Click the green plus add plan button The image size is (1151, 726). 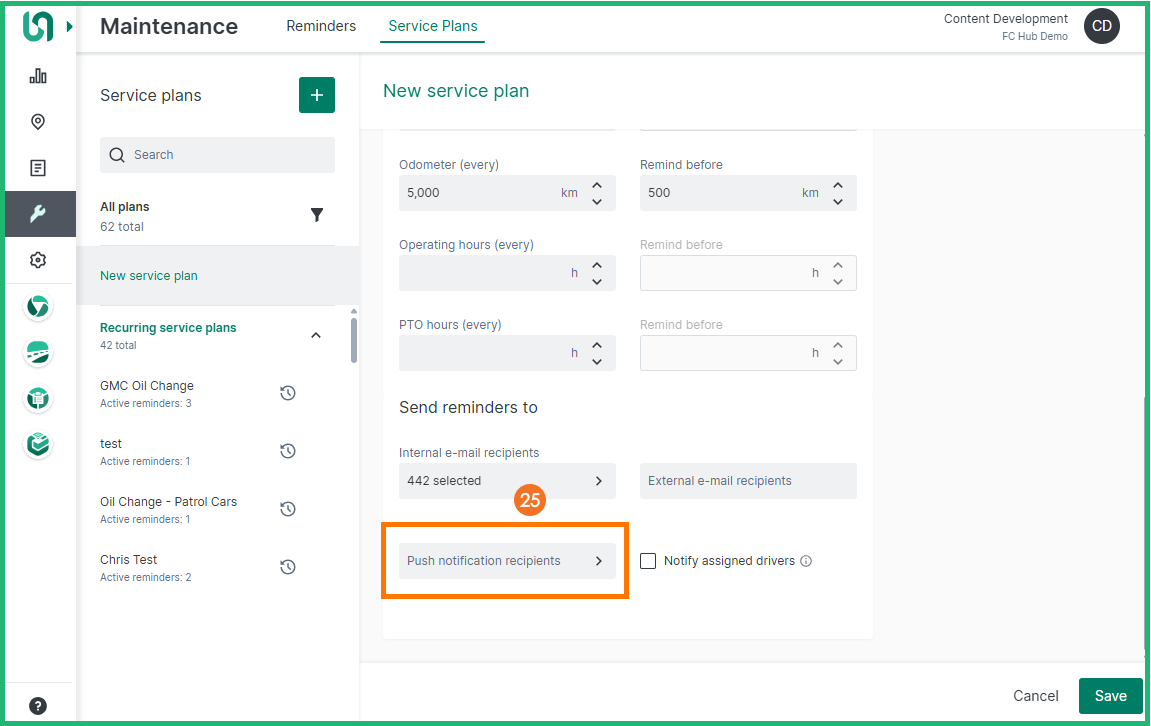317,95
